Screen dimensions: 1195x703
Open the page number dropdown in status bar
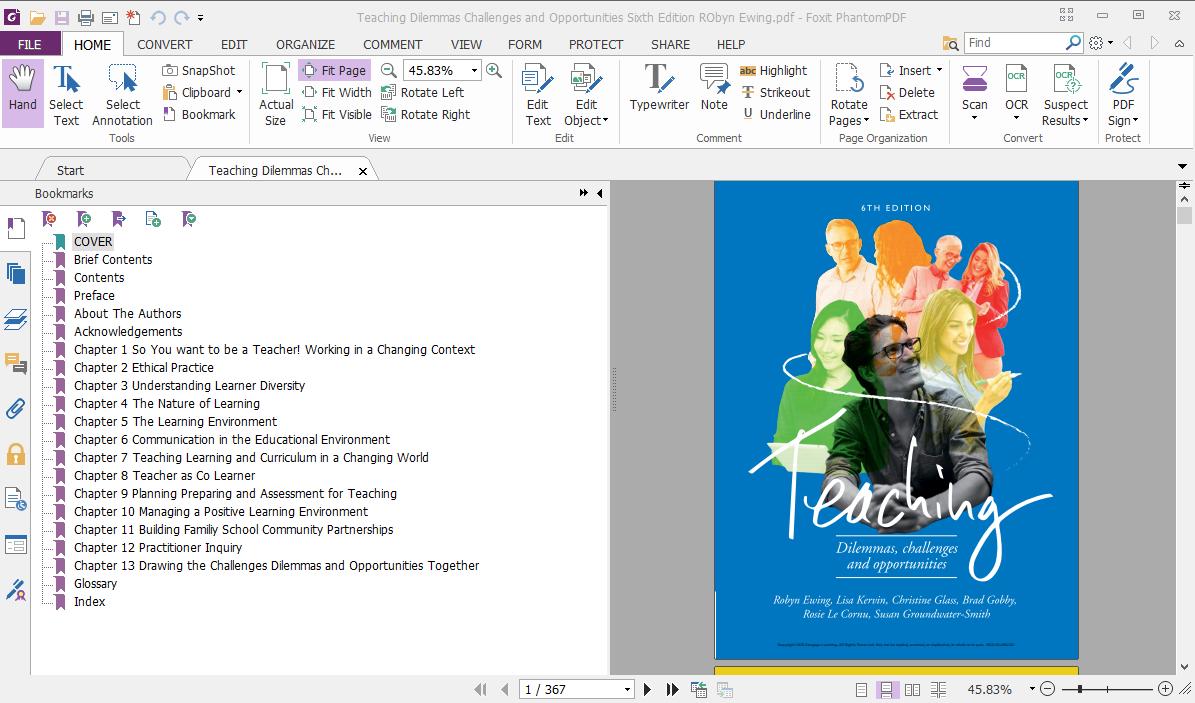(627, 689)
